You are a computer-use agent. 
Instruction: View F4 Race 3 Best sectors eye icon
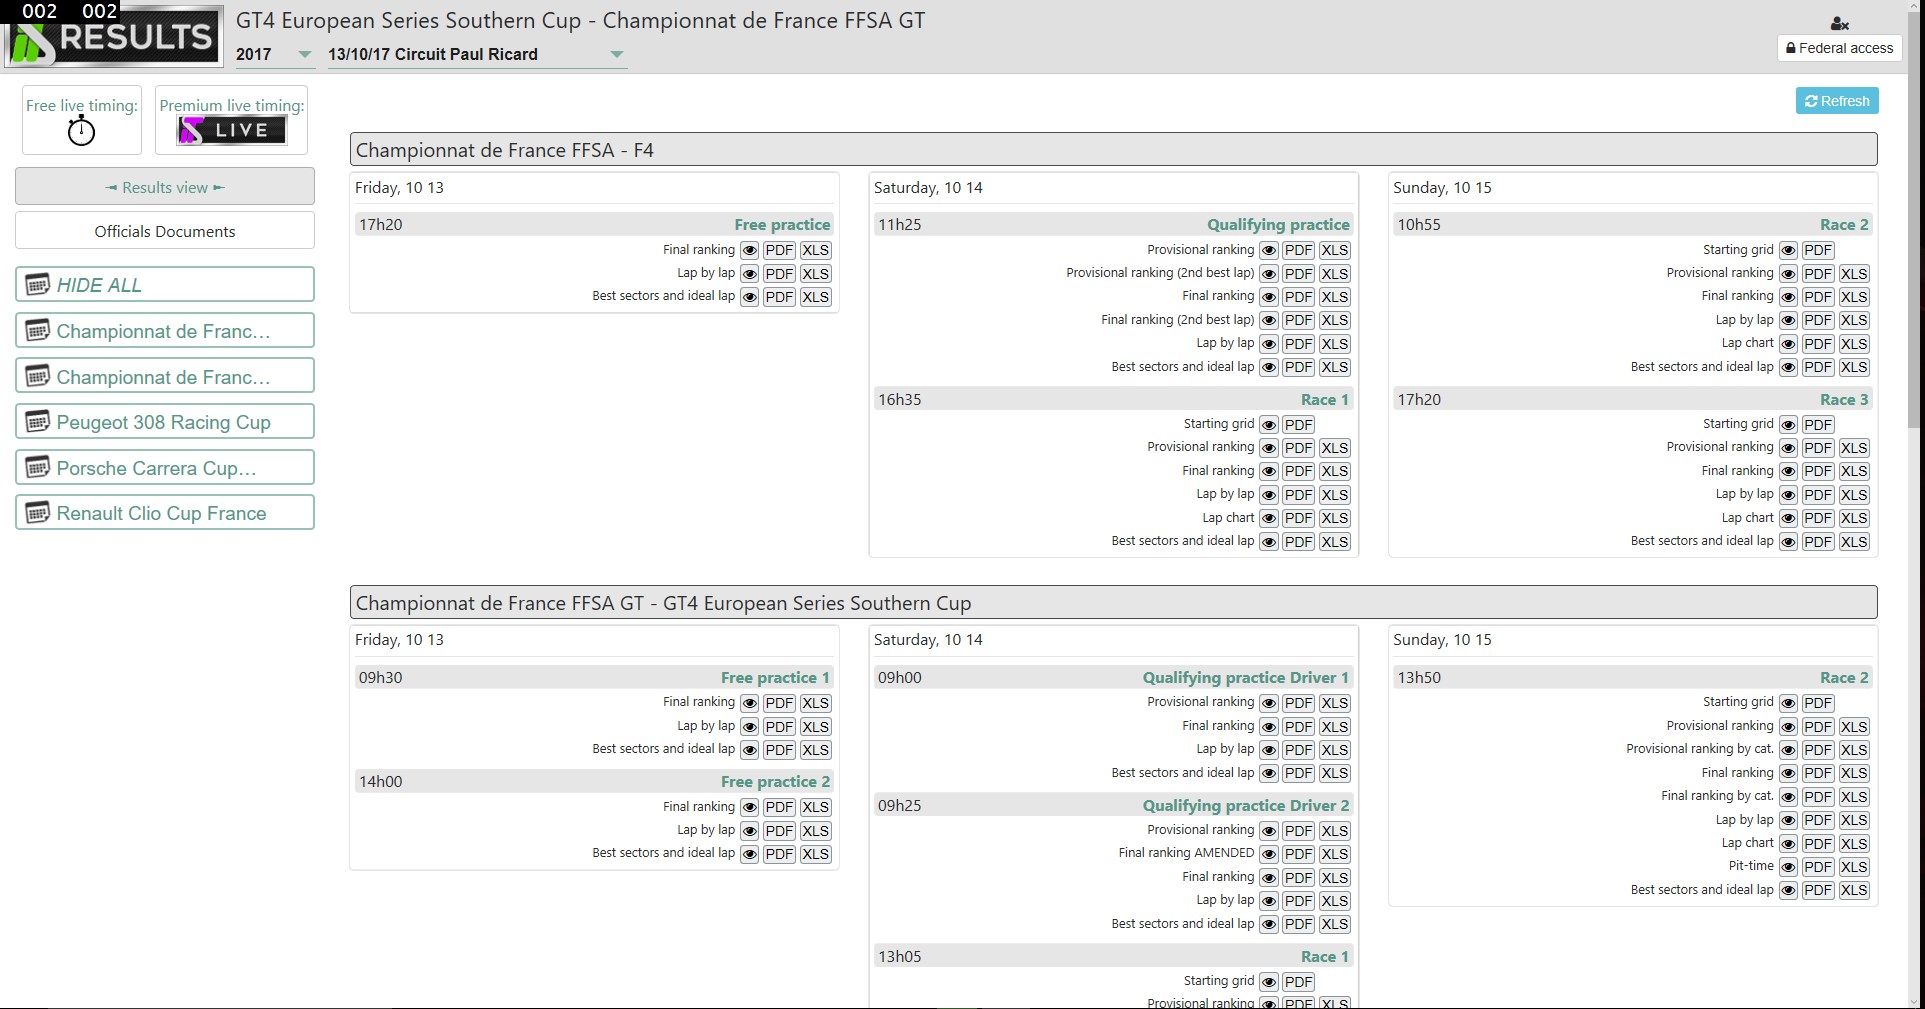[x=1789, y=542]
